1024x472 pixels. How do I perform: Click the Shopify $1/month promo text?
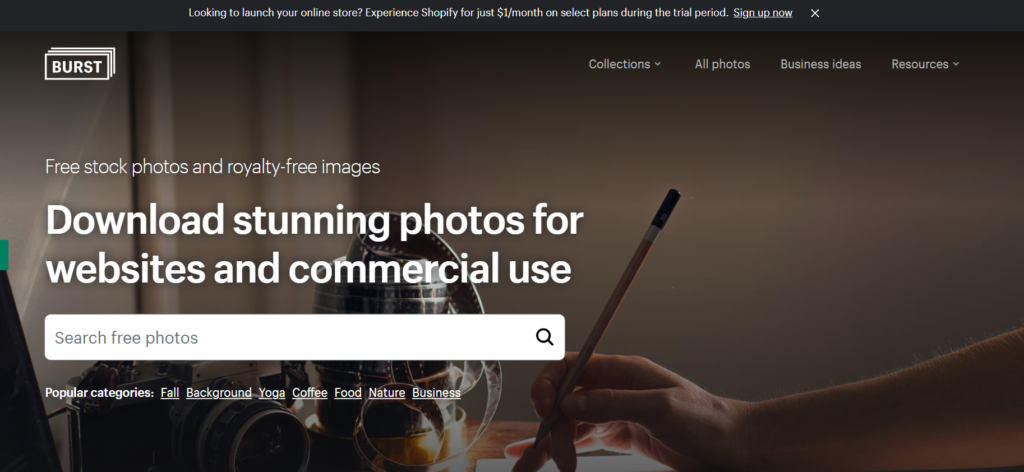tap(458, 13)
